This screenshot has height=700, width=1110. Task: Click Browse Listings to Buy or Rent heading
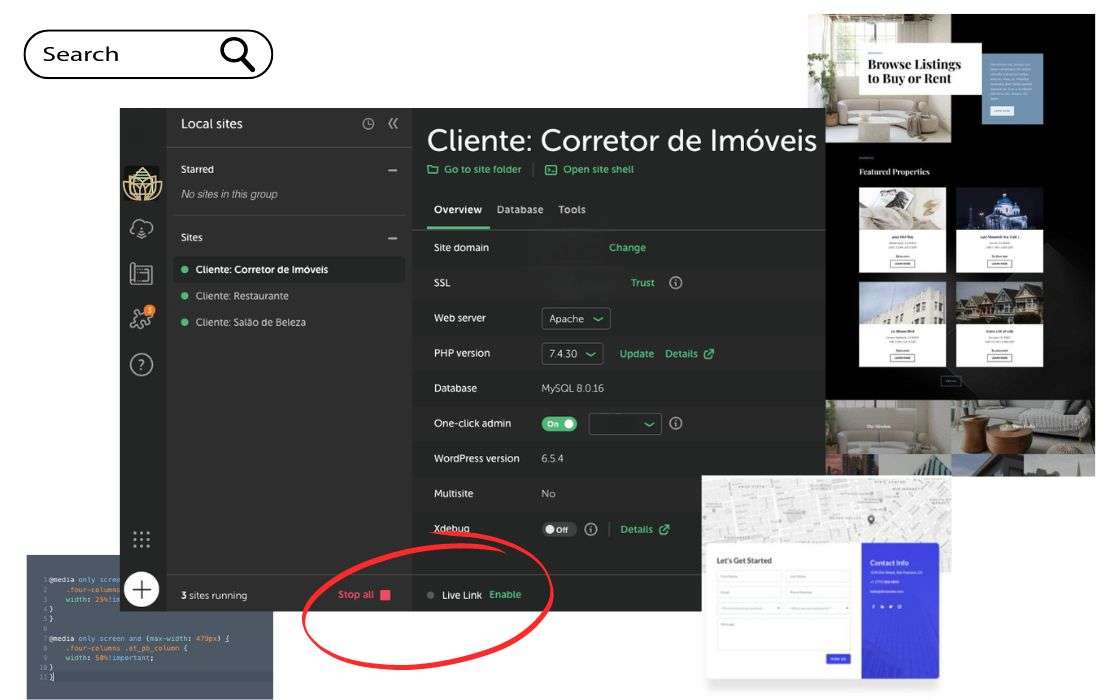point(914,71)
